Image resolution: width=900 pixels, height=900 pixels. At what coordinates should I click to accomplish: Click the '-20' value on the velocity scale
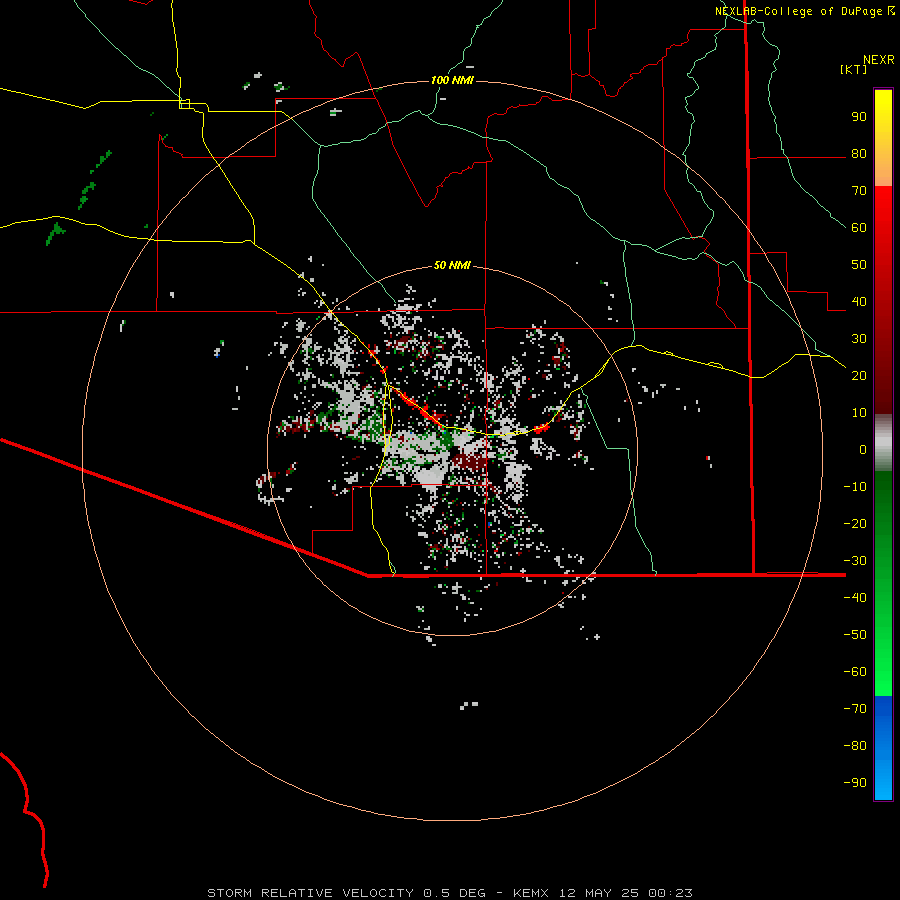(x=855, y=524)
